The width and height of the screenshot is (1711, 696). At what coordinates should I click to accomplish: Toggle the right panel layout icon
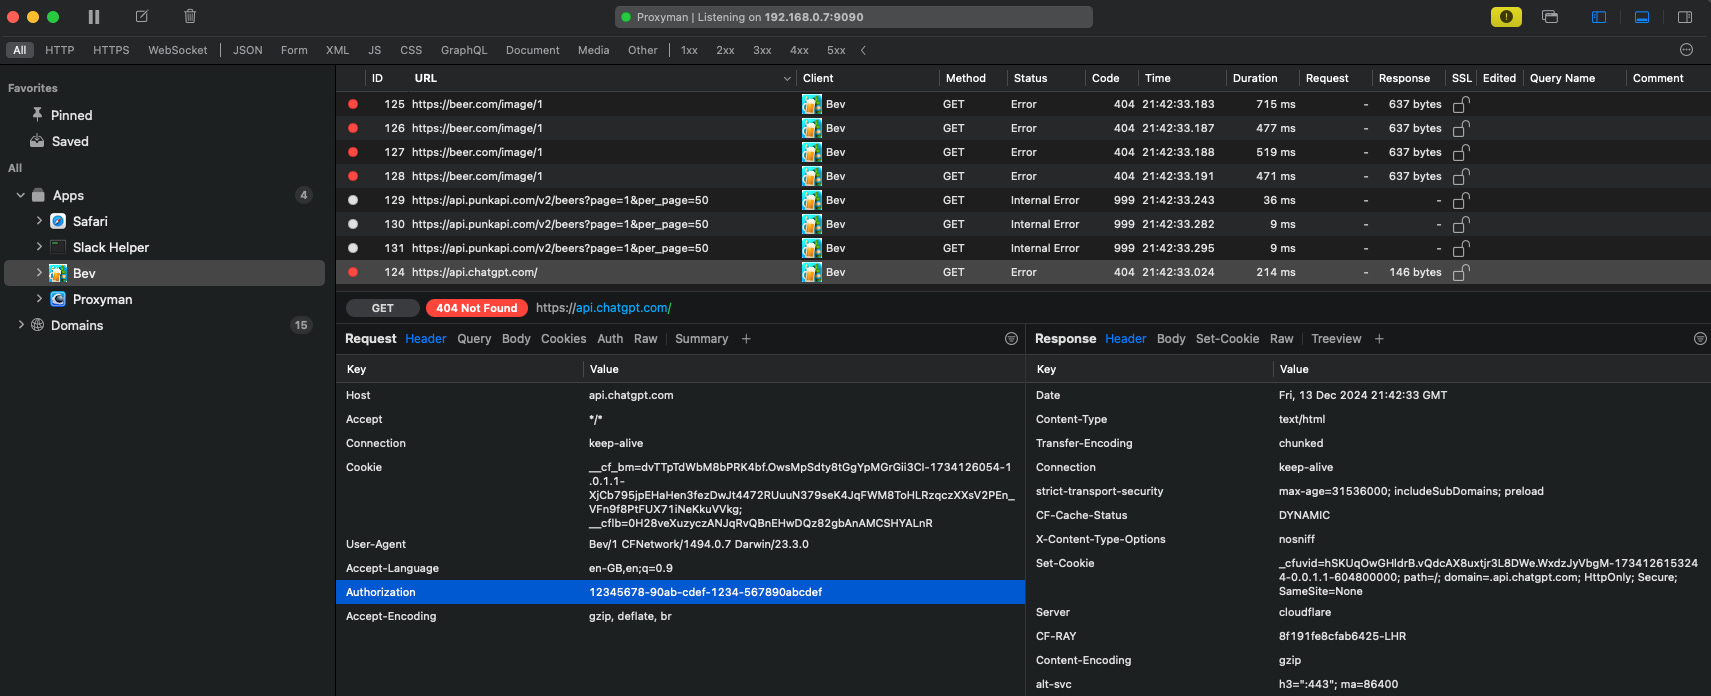click(1685, 17)
